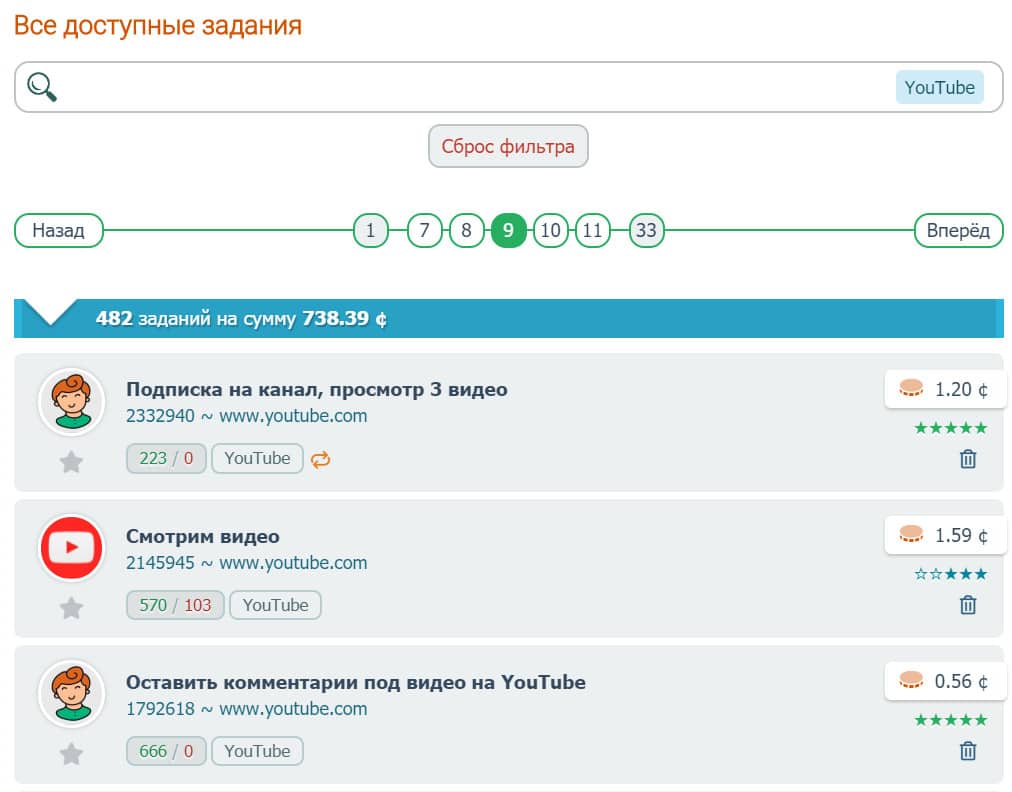Screen dimensions: 1012x792
Task: Click trash icon for 'Оставить комментарии' task
Action: pyautogui.click(x=967, y=751)
